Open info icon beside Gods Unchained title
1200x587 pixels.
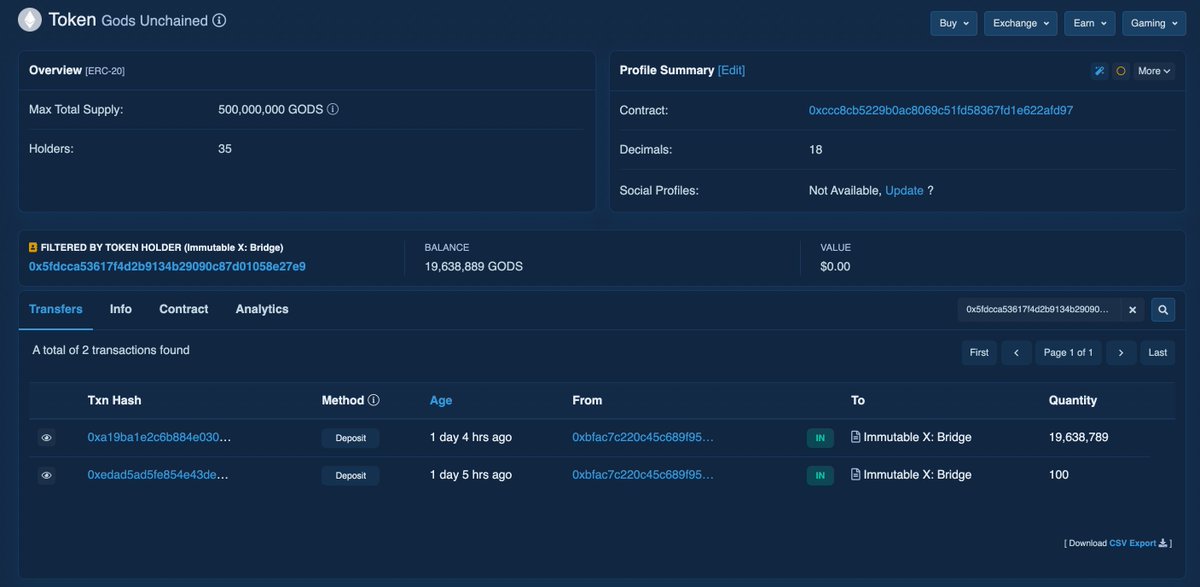(219, 21)
